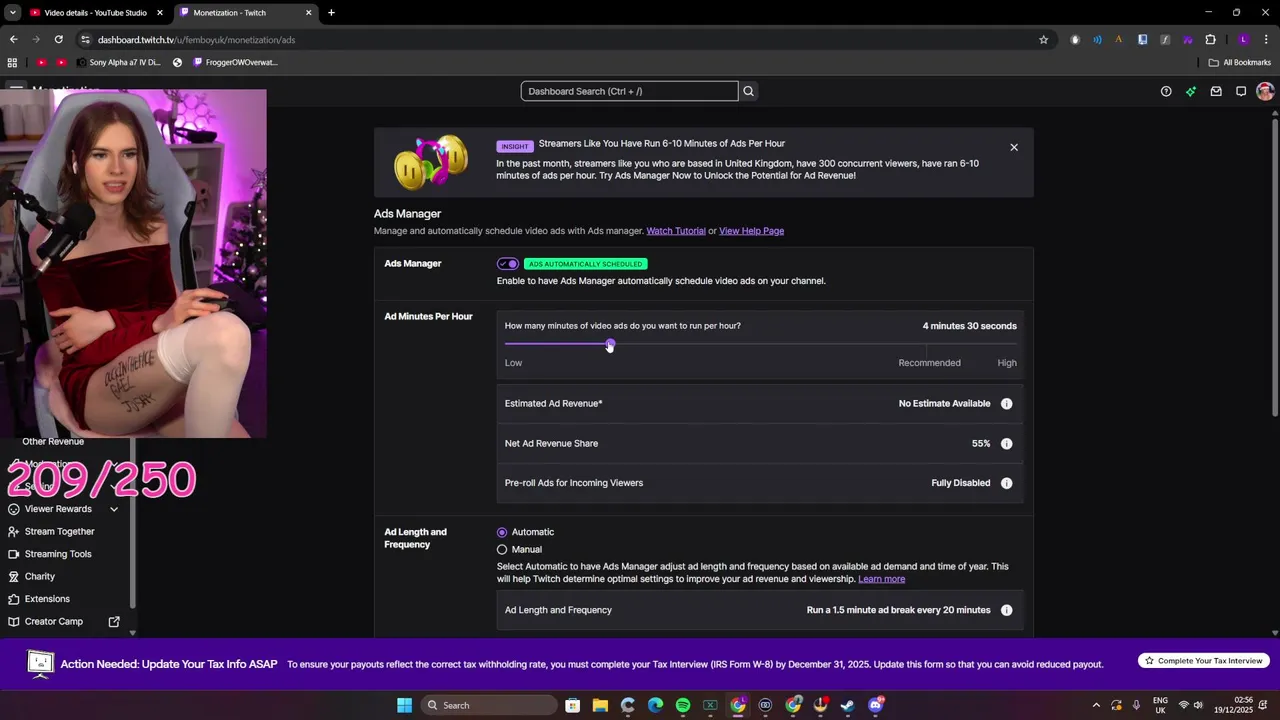Click the High end of the ad slider
This screenshot has height=720, width=1280.
tap(1007, 363)
